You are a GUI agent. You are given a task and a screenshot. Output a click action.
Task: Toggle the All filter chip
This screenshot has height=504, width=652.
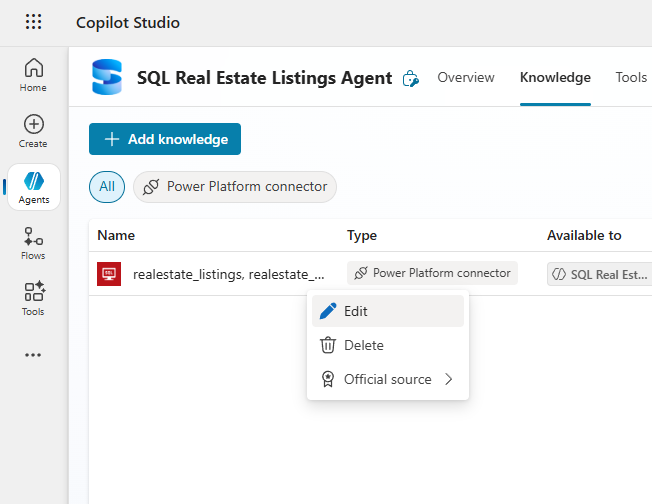point(107,186)
